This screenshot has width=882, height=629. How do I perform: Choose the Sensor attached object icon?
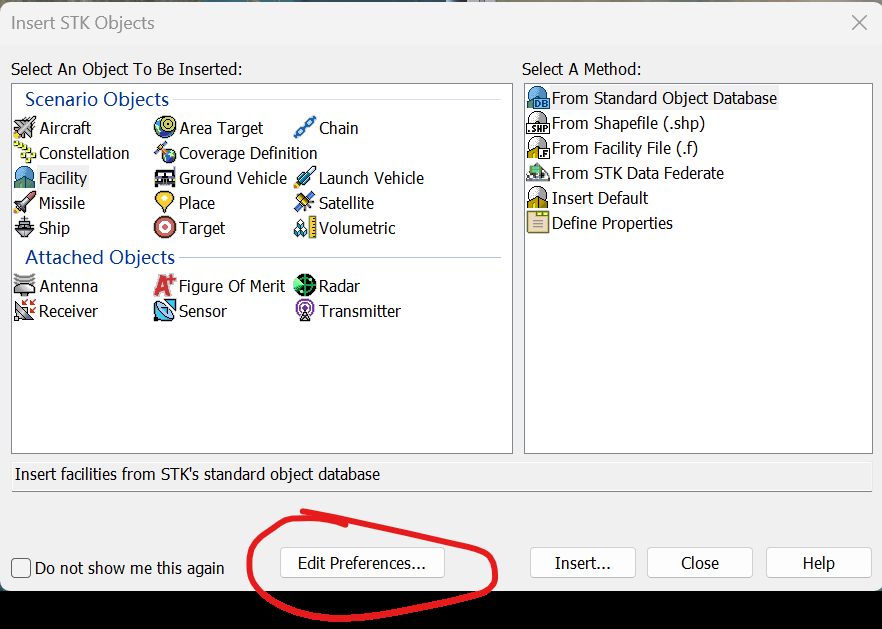165,311
